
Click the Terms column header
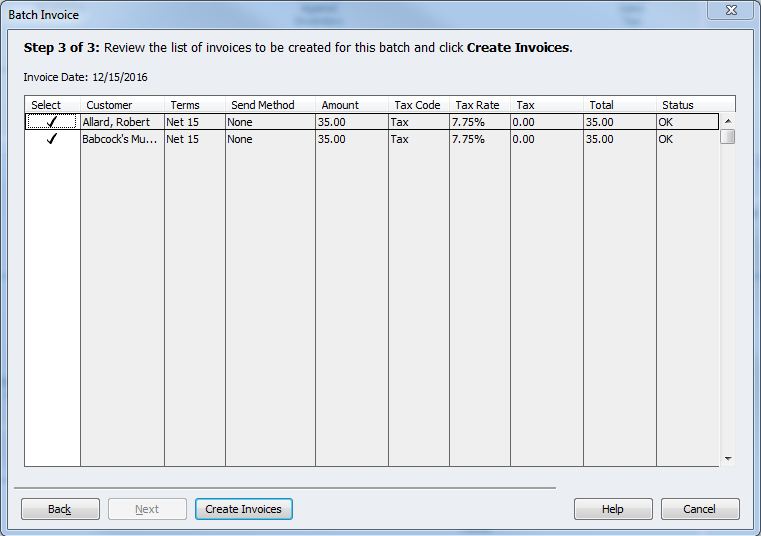click(185, 105)
